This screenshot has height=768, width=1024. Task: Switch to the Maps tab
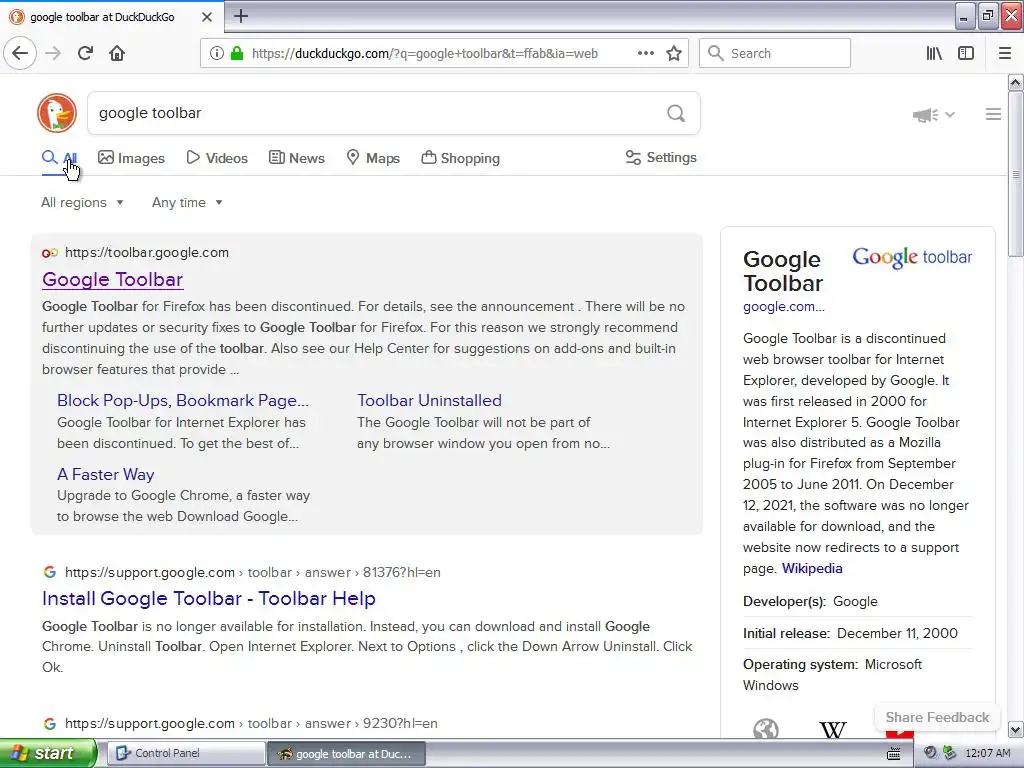pyautogui.click(x=373, y=158)
